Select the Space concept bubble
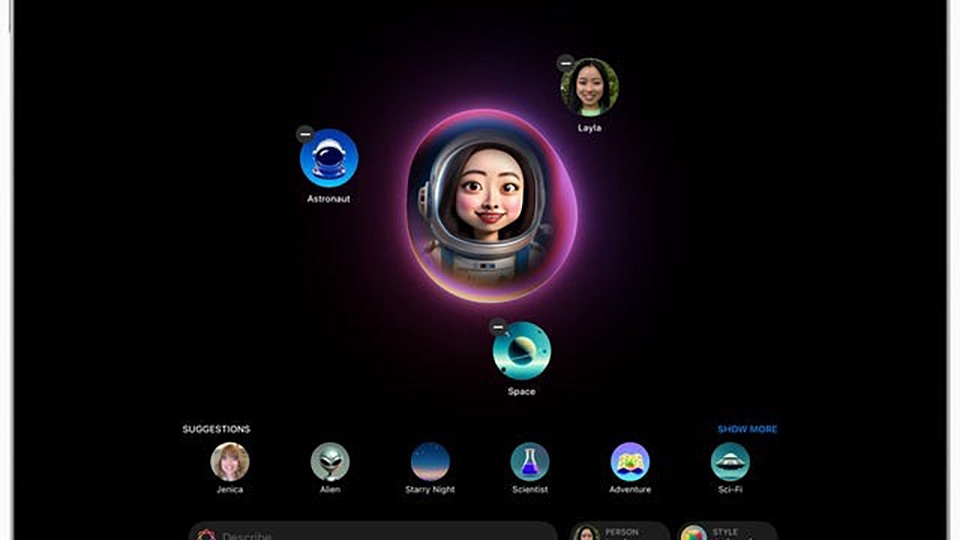The image size is (960, 540). pos(522,351)
